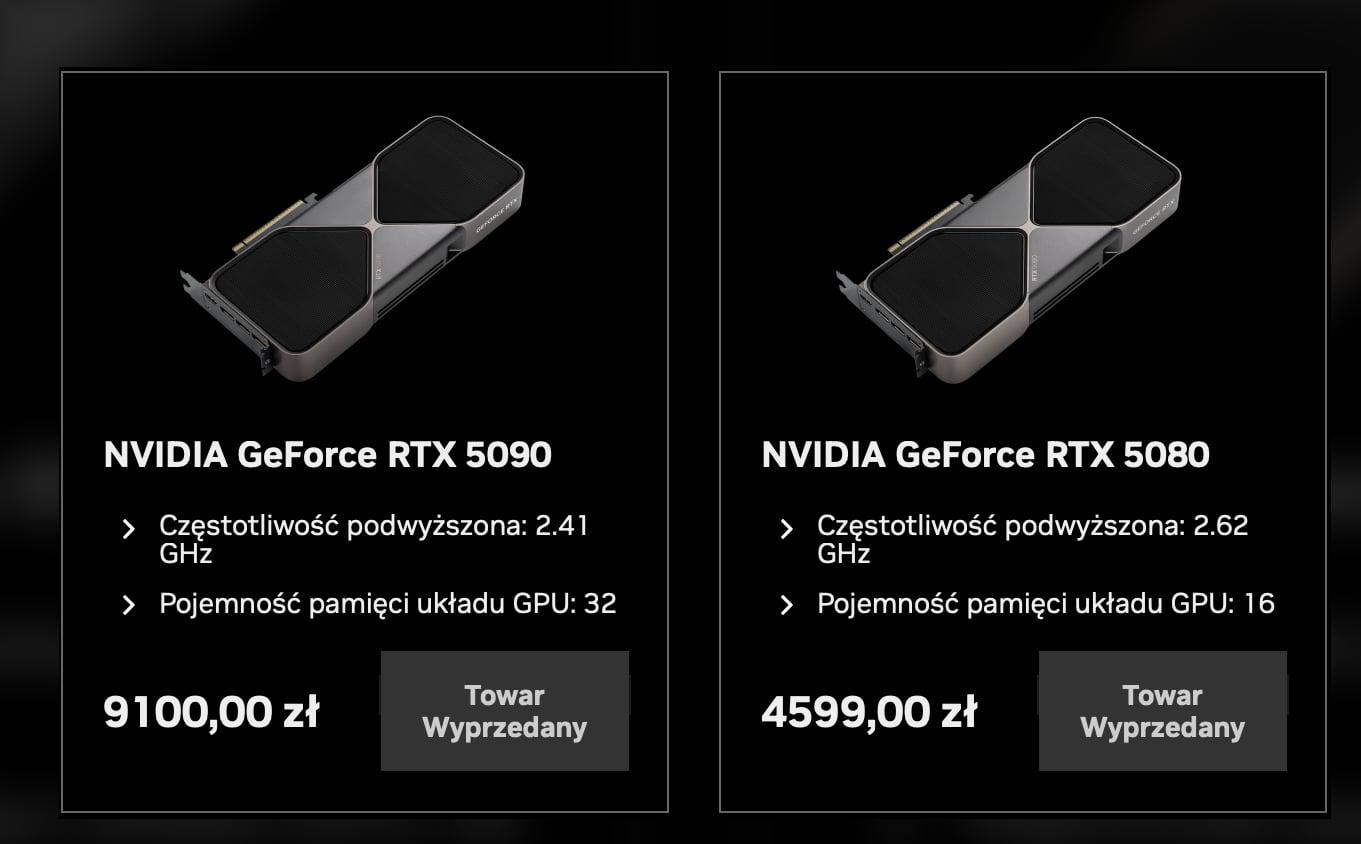Click chevron beside GPU memory 16 spec
This screenshot has width=1361, height=844.
pyautogui.click(x=786, y=605)
